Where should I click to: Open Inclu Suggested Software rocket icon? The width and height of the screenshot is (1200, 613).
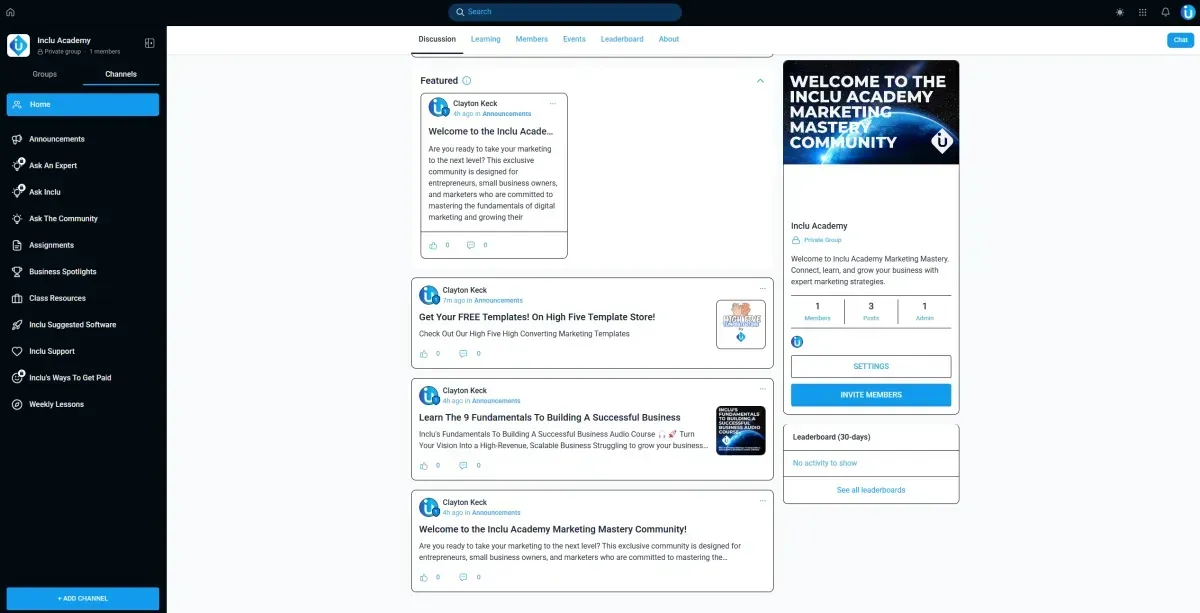pyautogui.click(x=17, y=325)
